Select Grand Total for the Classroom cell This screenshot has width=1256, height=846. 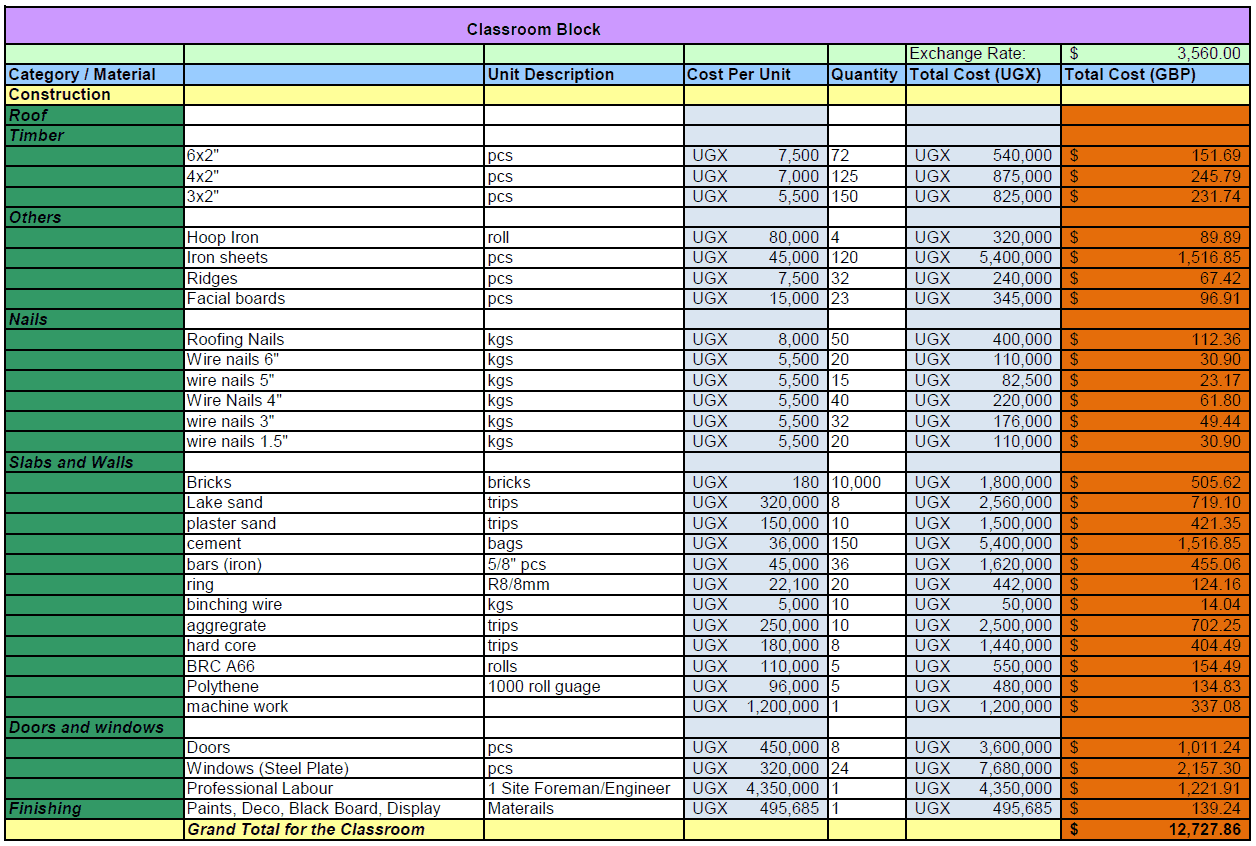334,829
